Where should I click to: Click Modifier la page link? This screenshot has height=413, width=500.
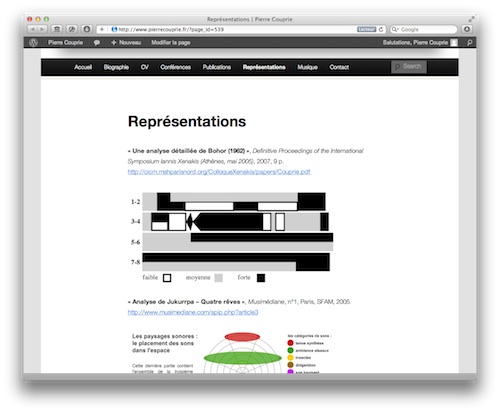[x=171, y=43]
